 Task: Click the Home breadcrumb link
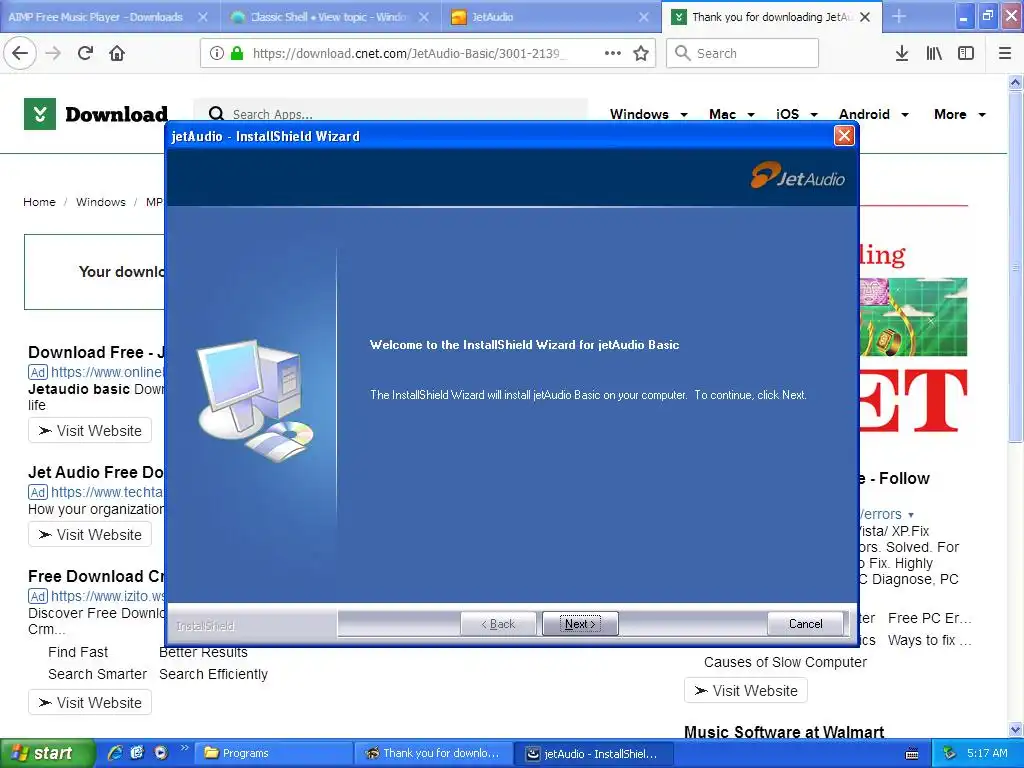click(39, 202)
